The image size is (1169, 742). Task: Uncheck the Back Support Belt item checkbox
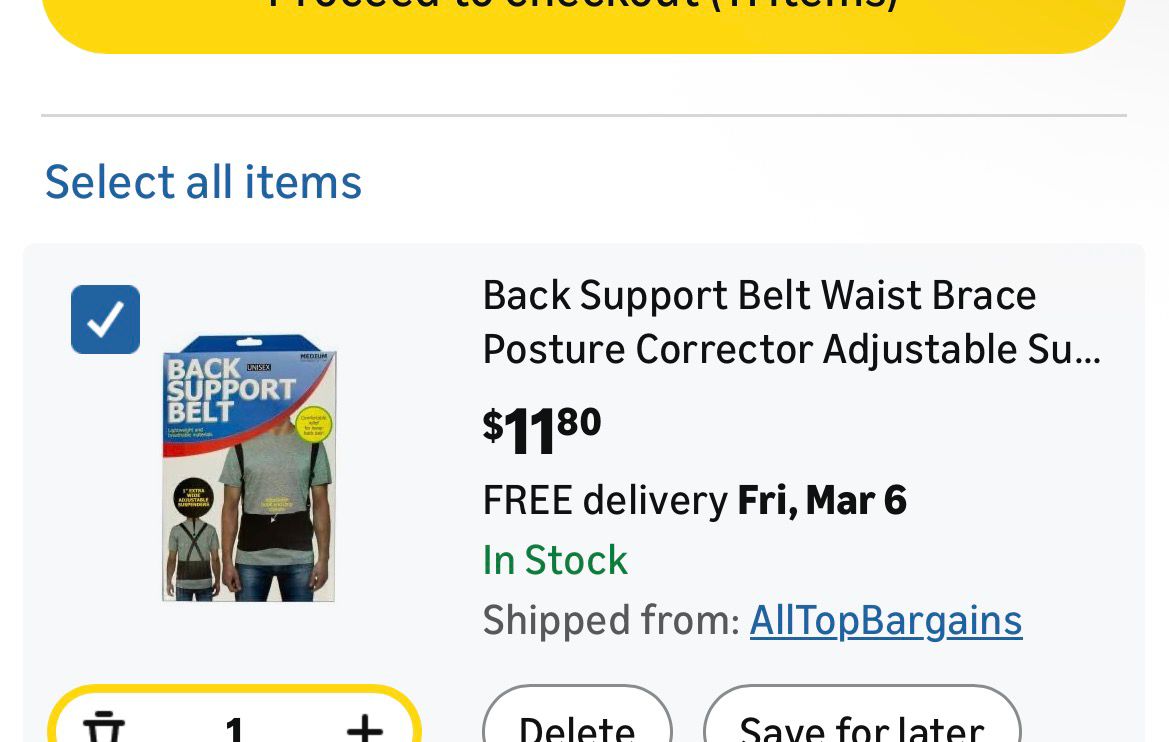click(105, 319)
